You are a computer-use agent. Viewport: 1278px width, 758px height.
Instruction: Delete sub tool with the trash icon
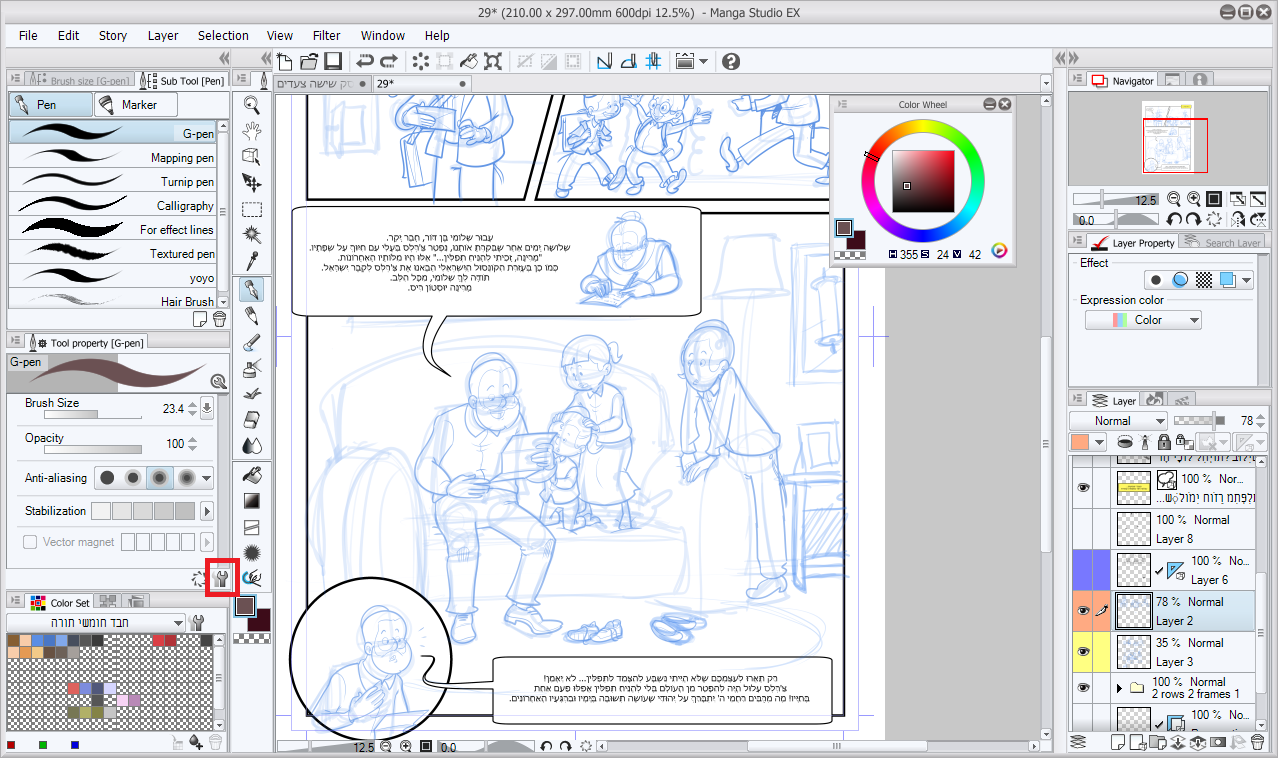(x=219, y=319)
